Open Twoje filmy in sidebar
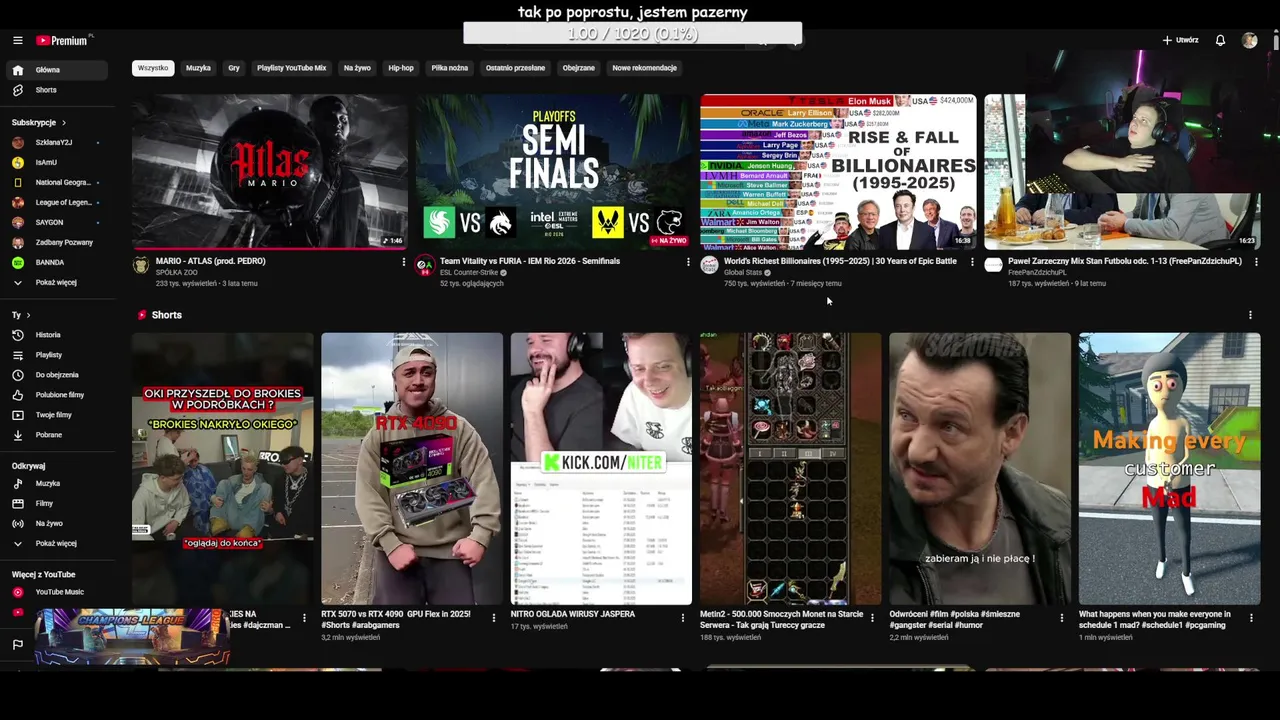Viewport: 1280px width, 720px height. (55, 415)
